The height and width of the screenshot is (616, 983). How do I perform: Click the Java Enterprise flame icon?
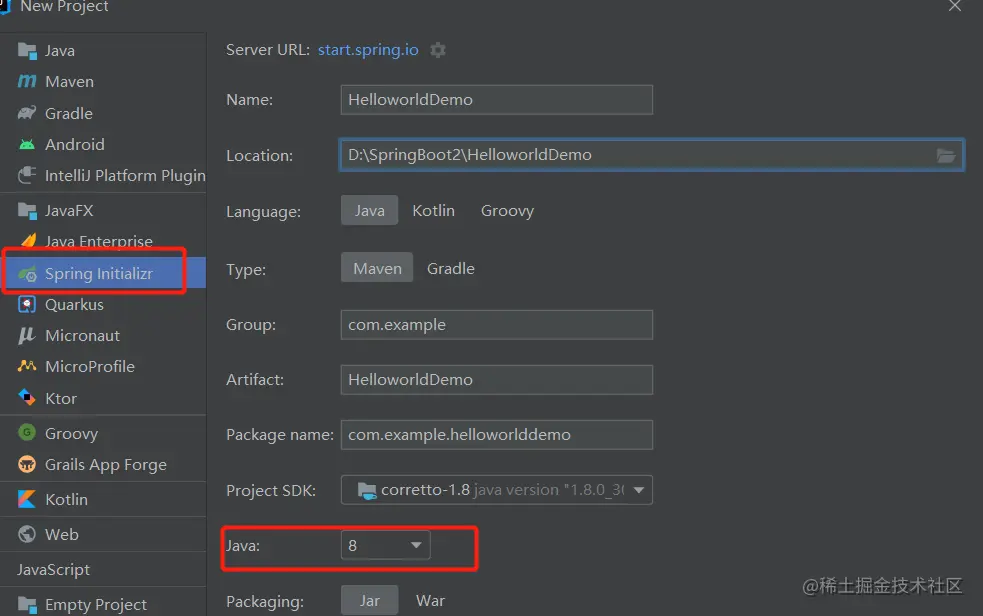(x=28, y=241)
